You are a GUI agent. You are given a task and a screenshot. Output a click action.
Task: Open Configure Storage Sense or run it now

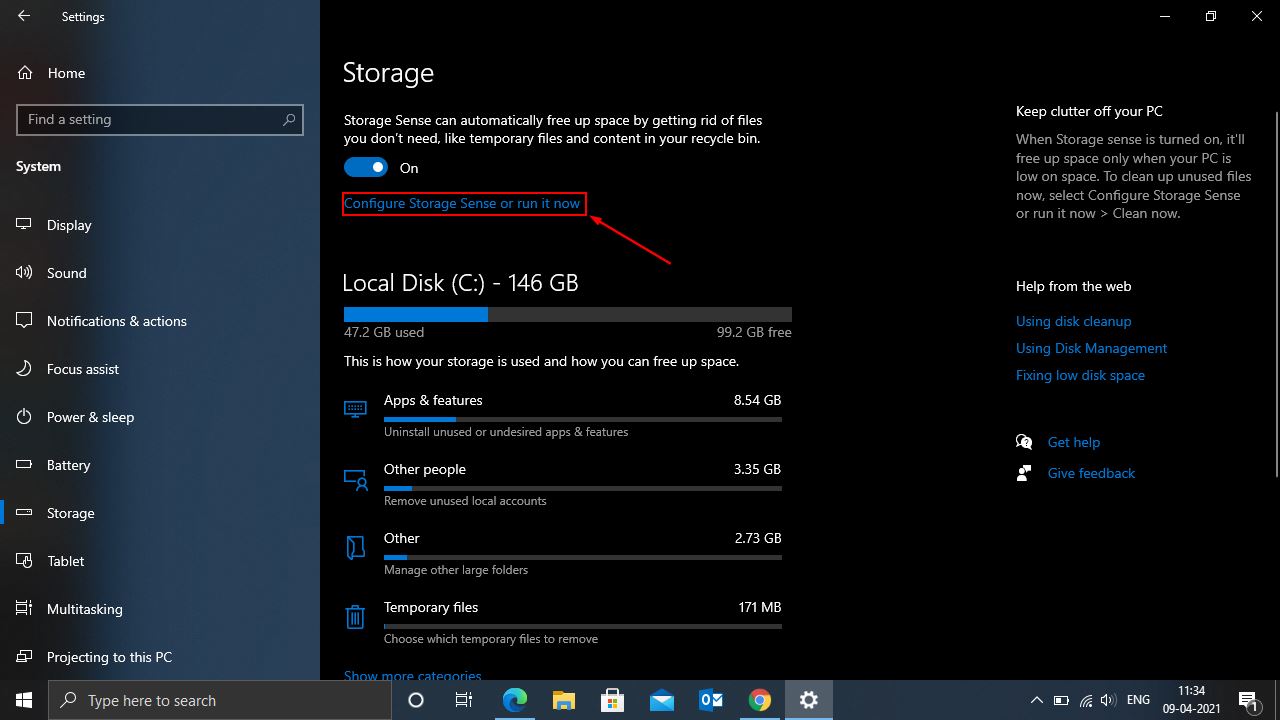(463, 203)
